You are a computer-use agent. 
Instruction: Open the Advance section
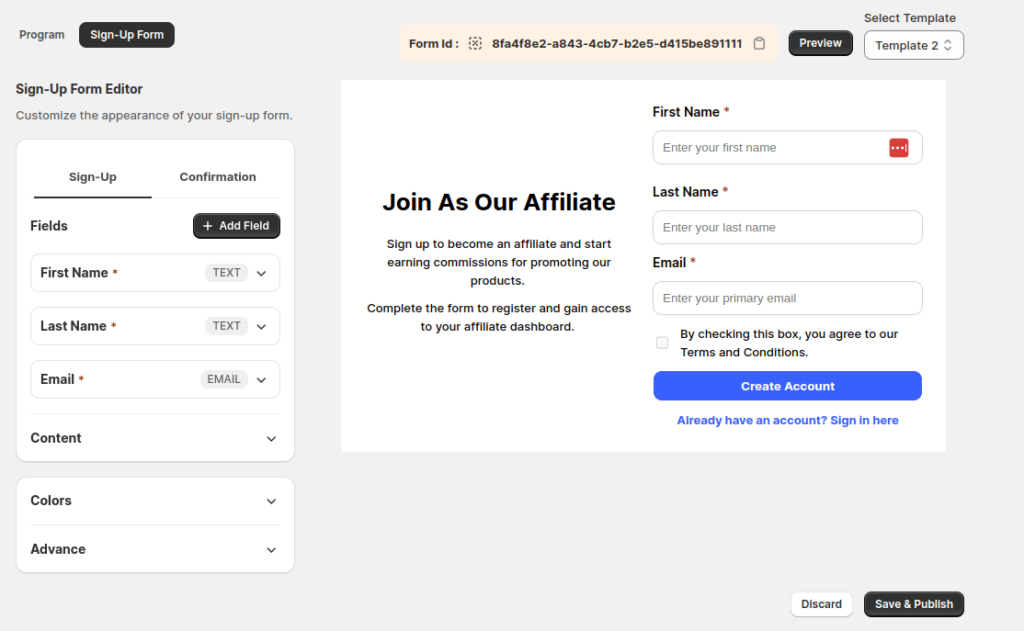click(x=270, y=549)
